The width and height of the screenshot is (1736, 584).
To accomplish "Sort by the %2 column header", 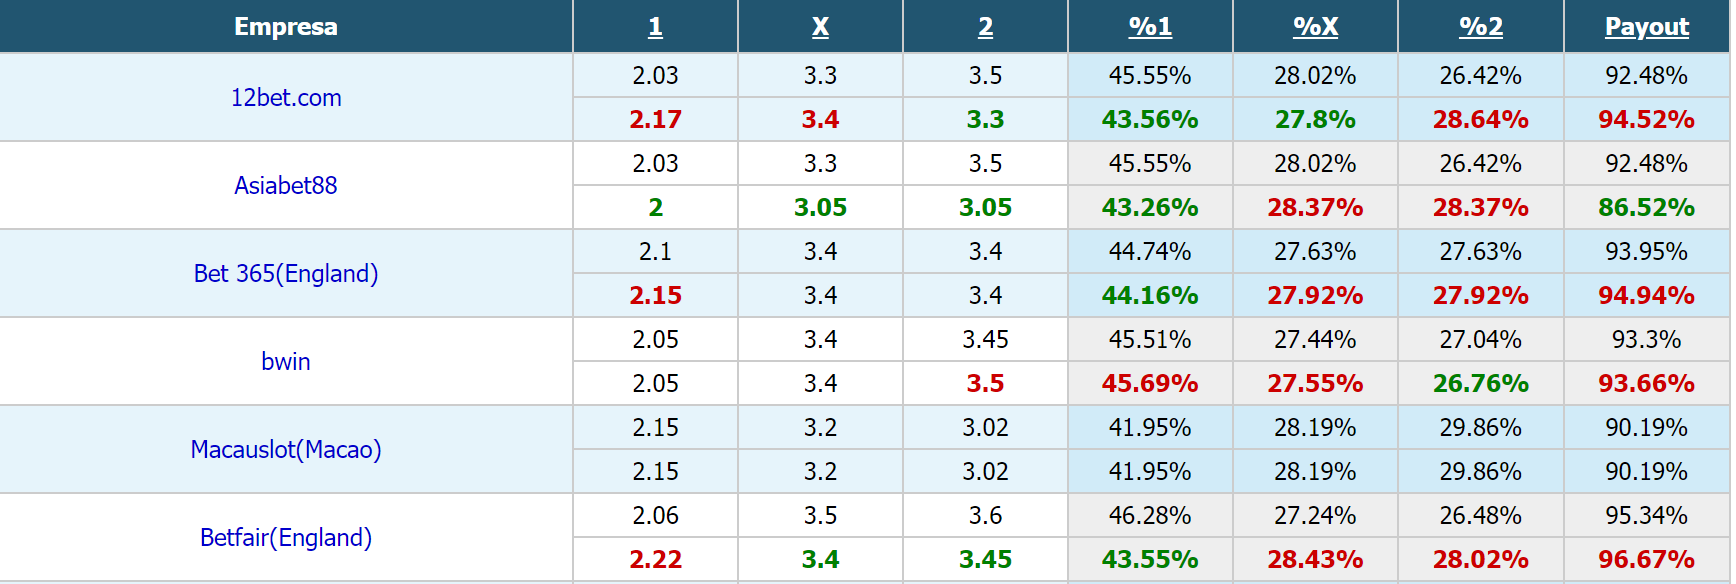I will coord(1481,27).
